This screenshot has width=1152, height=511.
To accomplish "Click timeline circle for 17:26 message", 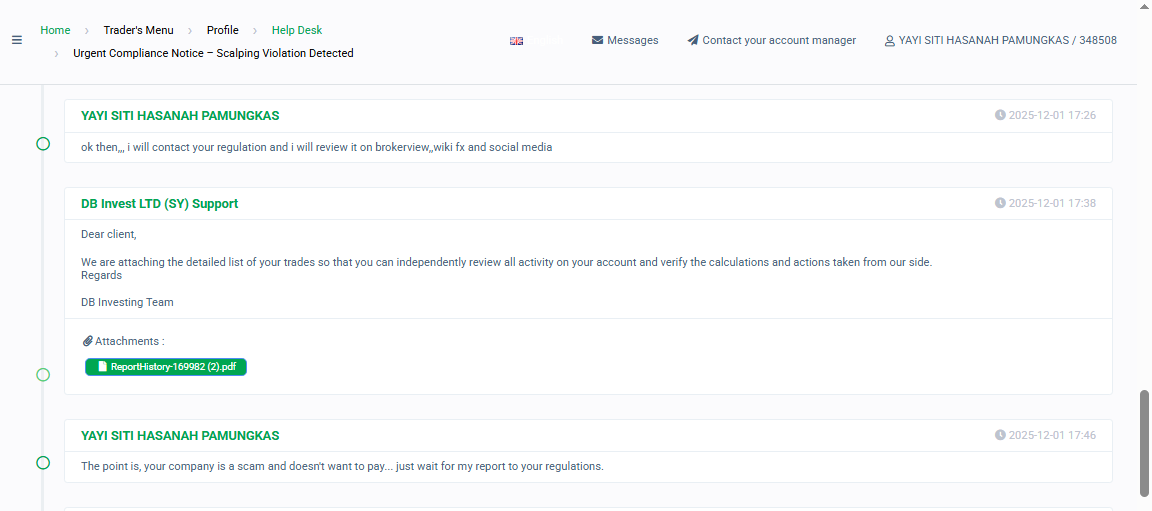I will [x=43, y=144].
